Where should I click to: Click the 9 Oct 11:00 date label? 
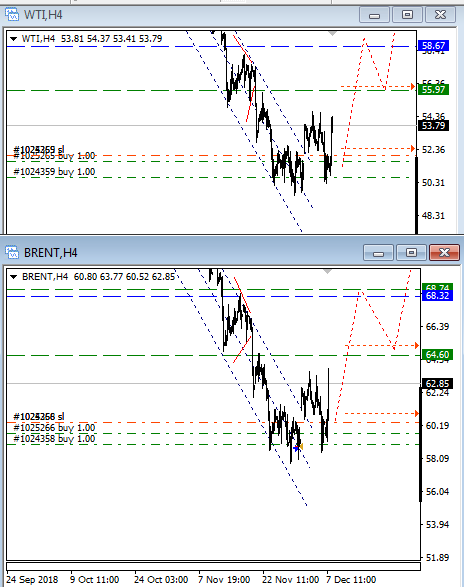coord(94,580)
